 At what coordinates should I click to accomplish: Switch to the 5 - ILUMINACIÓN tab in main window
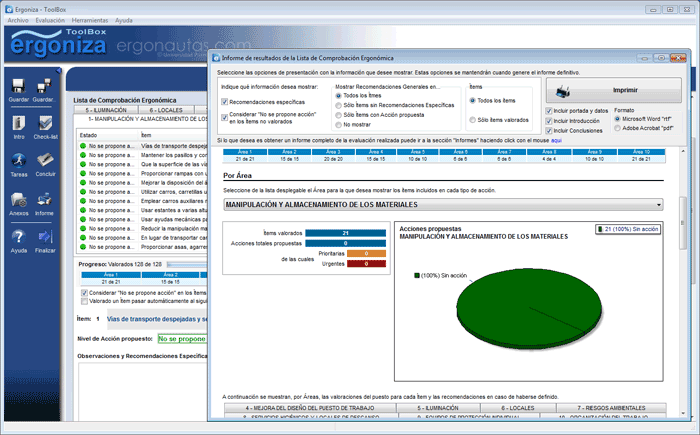coord(107,110)
